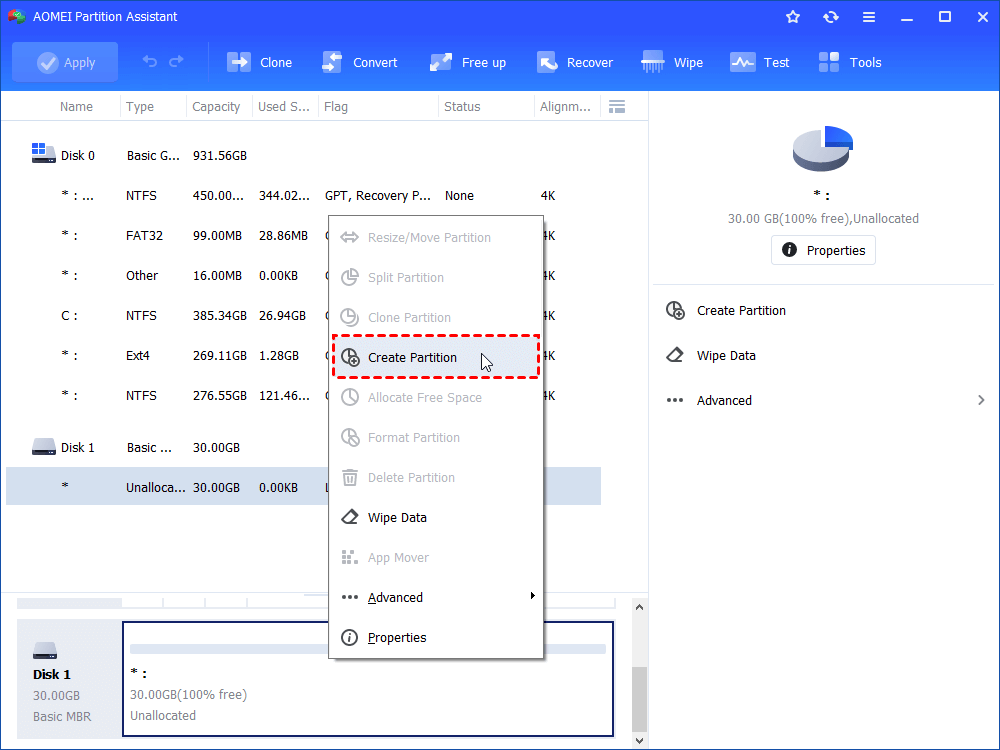Image resolution: width=1000 pixels, height=750 pixels.
Task: Open the Tools menu in toolbar
Action: tap(850, 62)
